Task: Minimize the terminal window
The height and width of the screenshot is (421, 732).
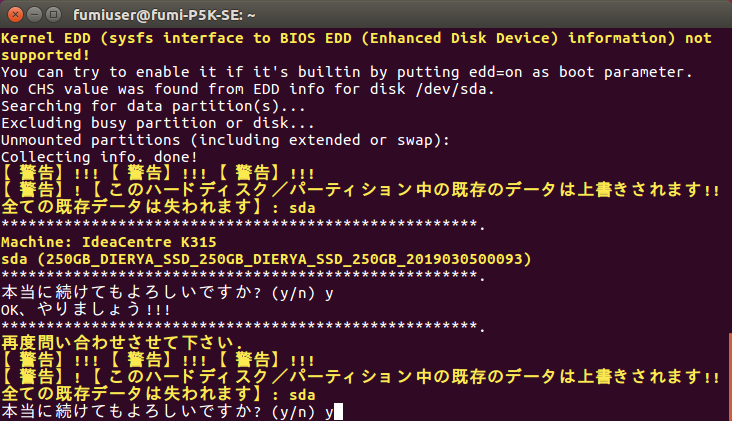Action: coord(35,15)
